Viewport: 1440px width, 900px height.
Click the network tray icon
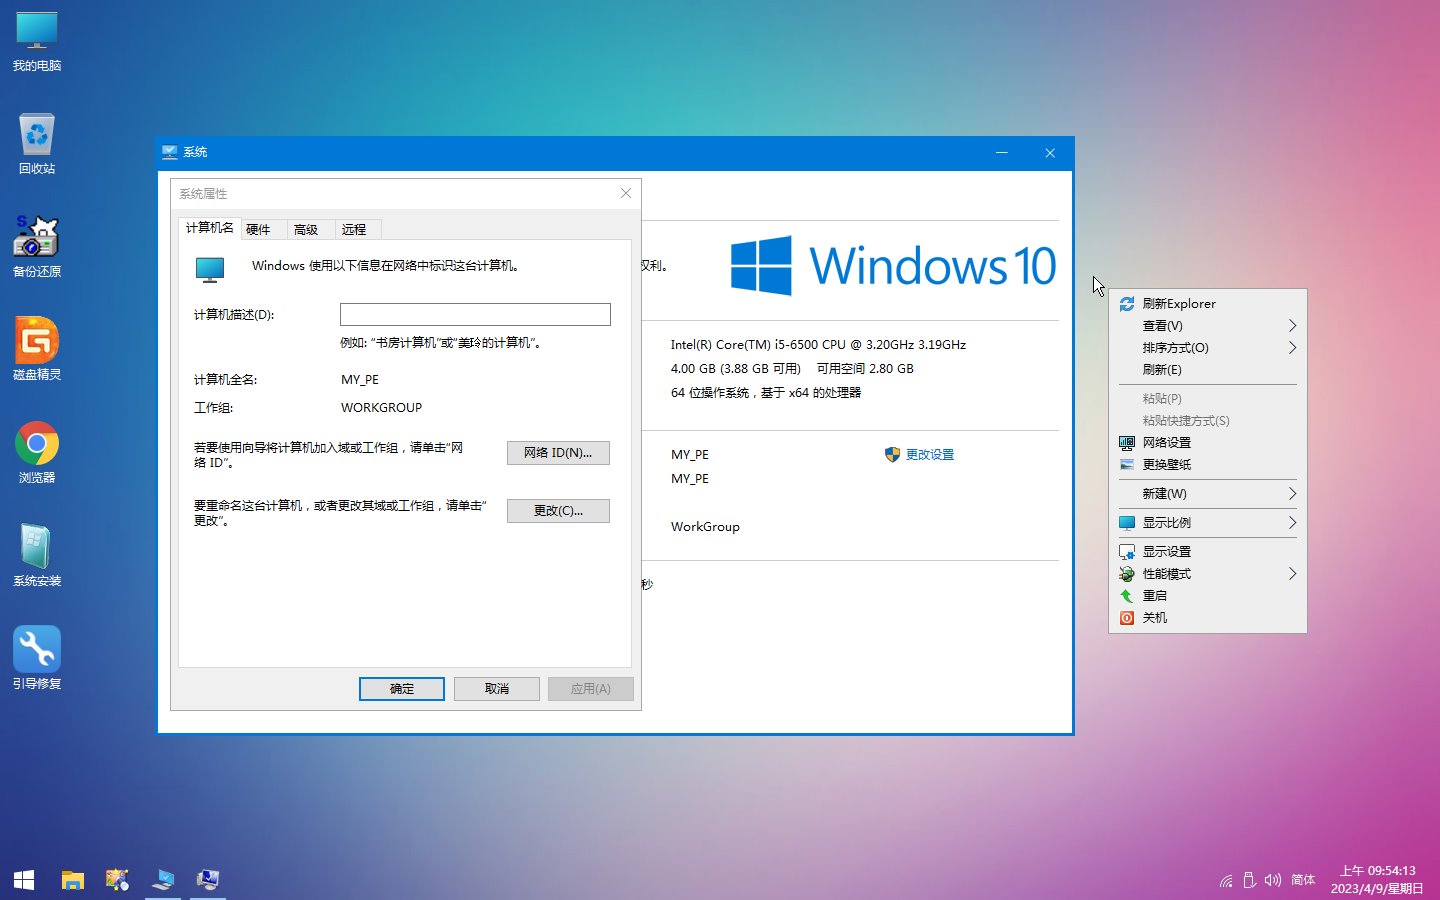(x=1226, y=881)
